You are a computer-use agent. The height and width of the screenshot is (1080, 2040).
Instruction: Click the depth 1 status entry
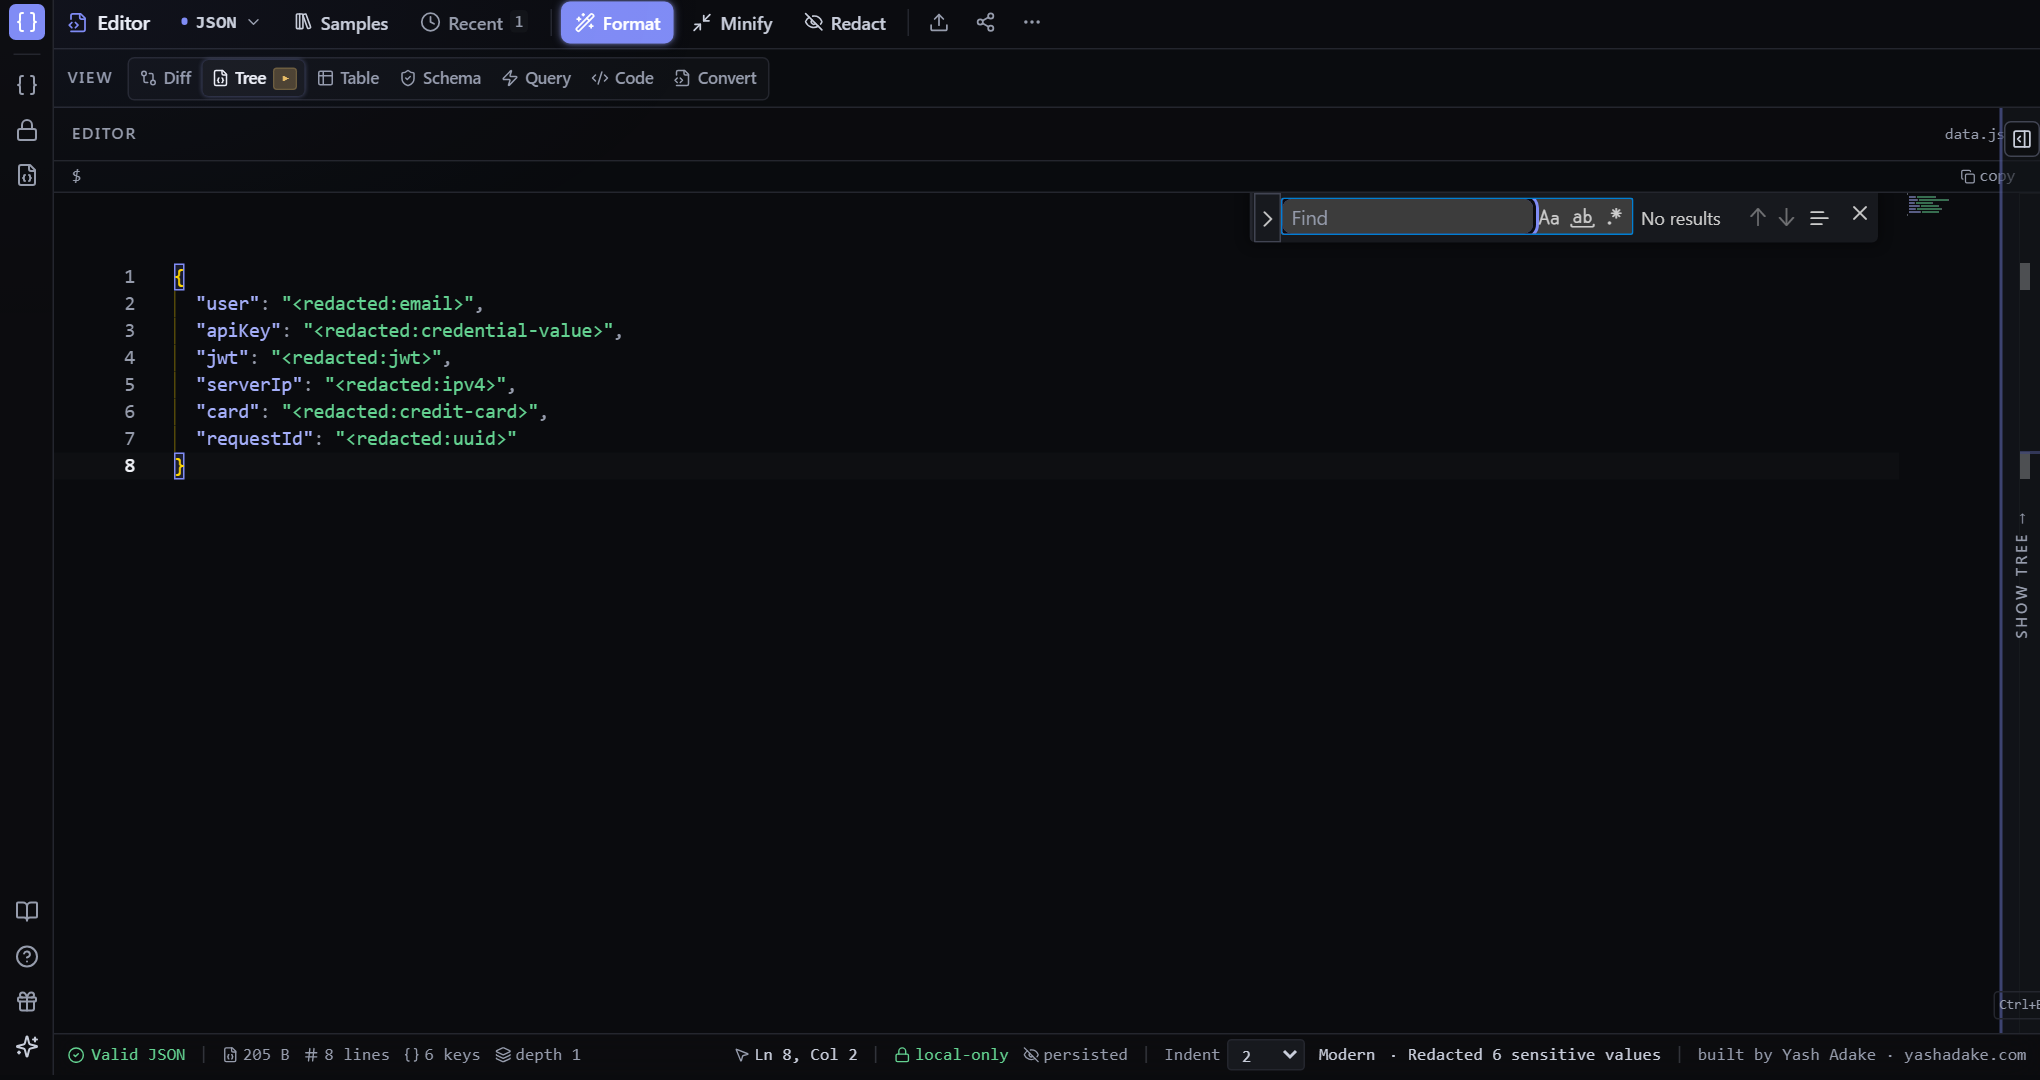[x=538, y=1055]
